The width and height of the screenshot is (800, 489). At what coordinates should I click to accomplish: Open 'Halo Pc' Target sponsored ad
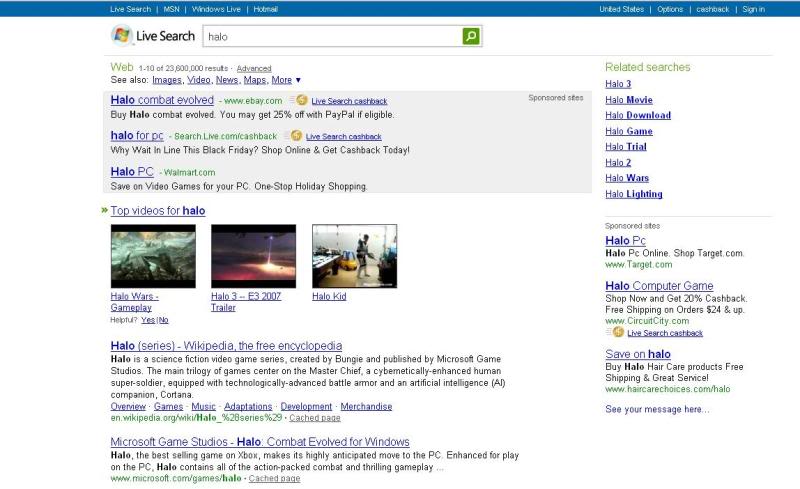click(x=625, y=240)
